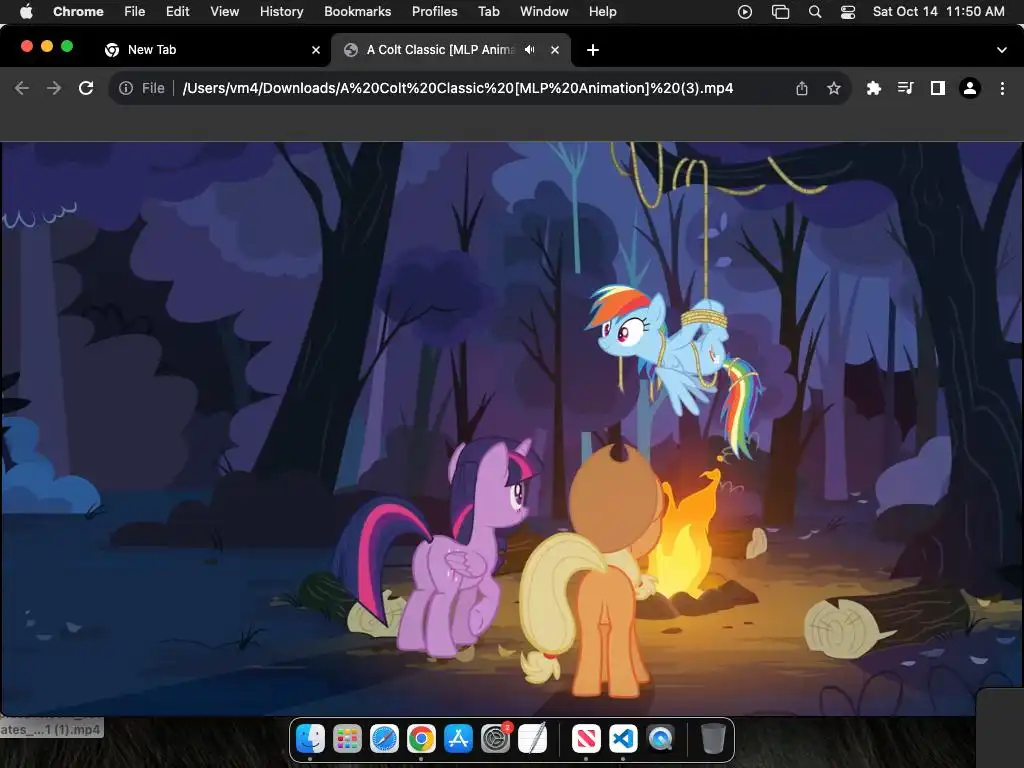The image size is (1024, 768).
Task: View site information for the file
Action: tap(126, 88)
